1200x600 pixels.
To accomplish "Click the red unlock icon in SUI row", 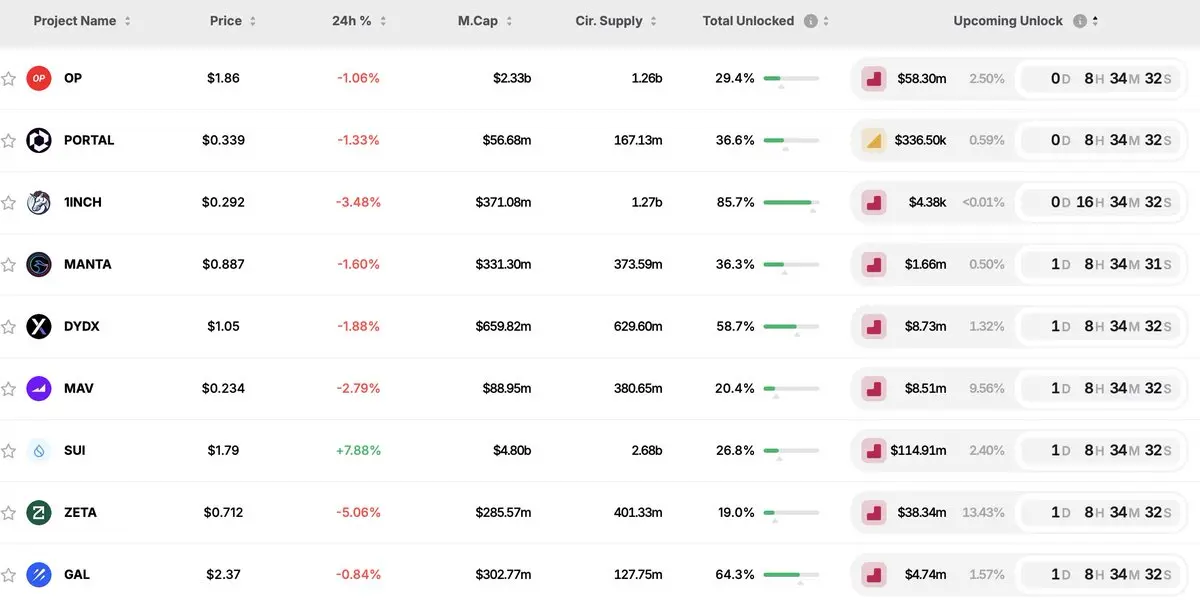I will pyautogui.click(x=874, y=450).
